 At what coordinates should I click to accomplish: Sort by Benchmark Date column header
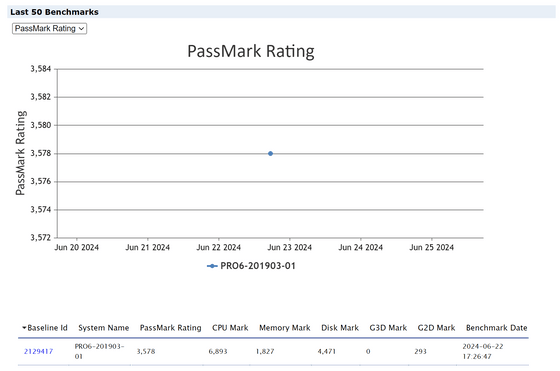pos(496,328)
